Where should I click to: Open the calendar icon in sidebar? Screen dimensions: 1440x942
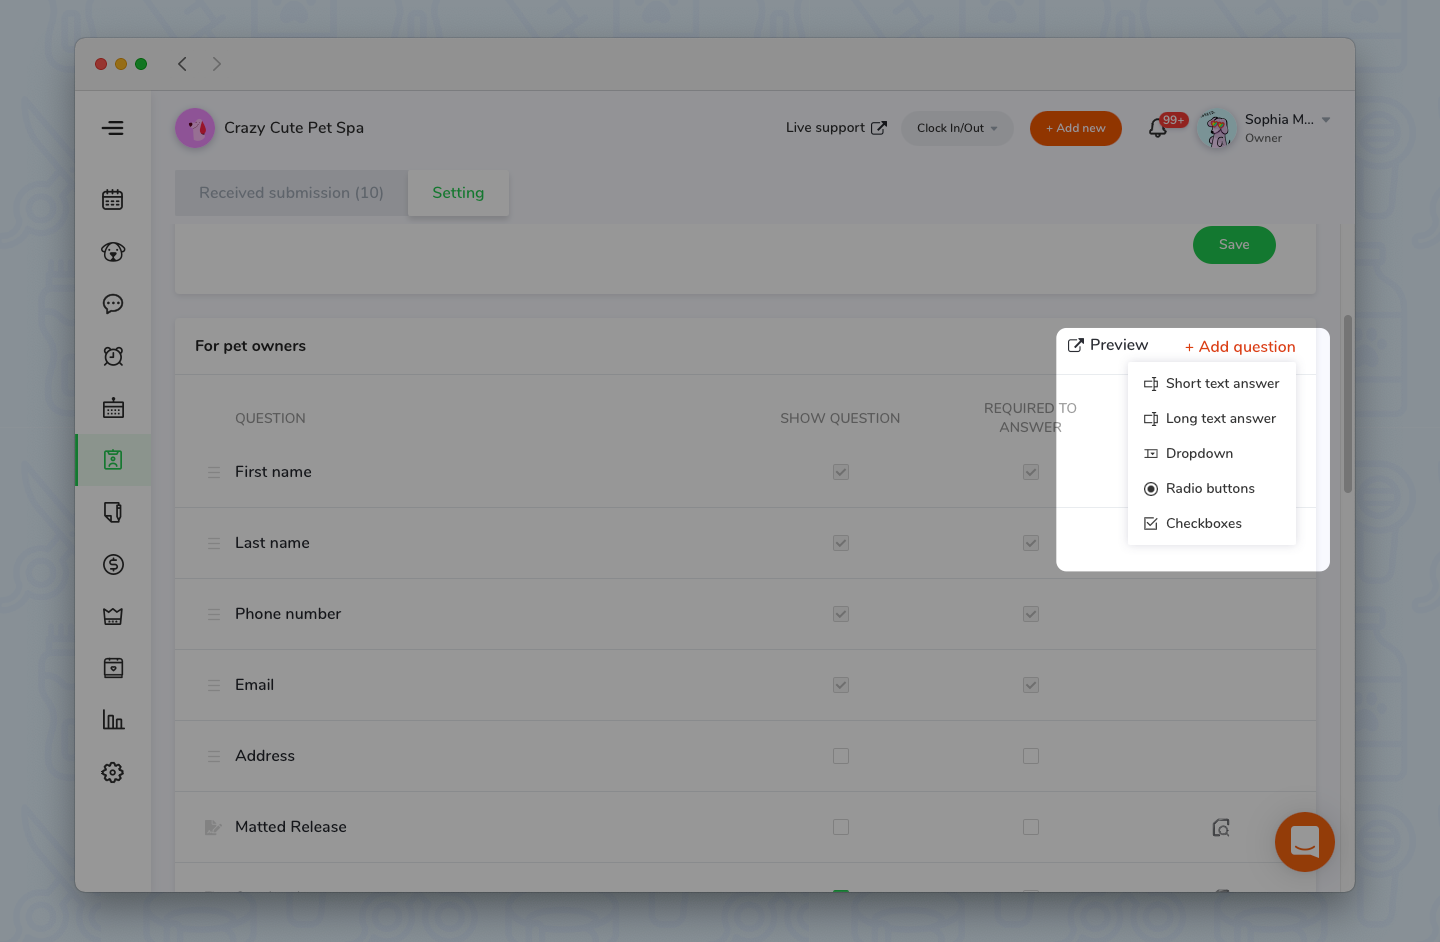click(113, 200)
